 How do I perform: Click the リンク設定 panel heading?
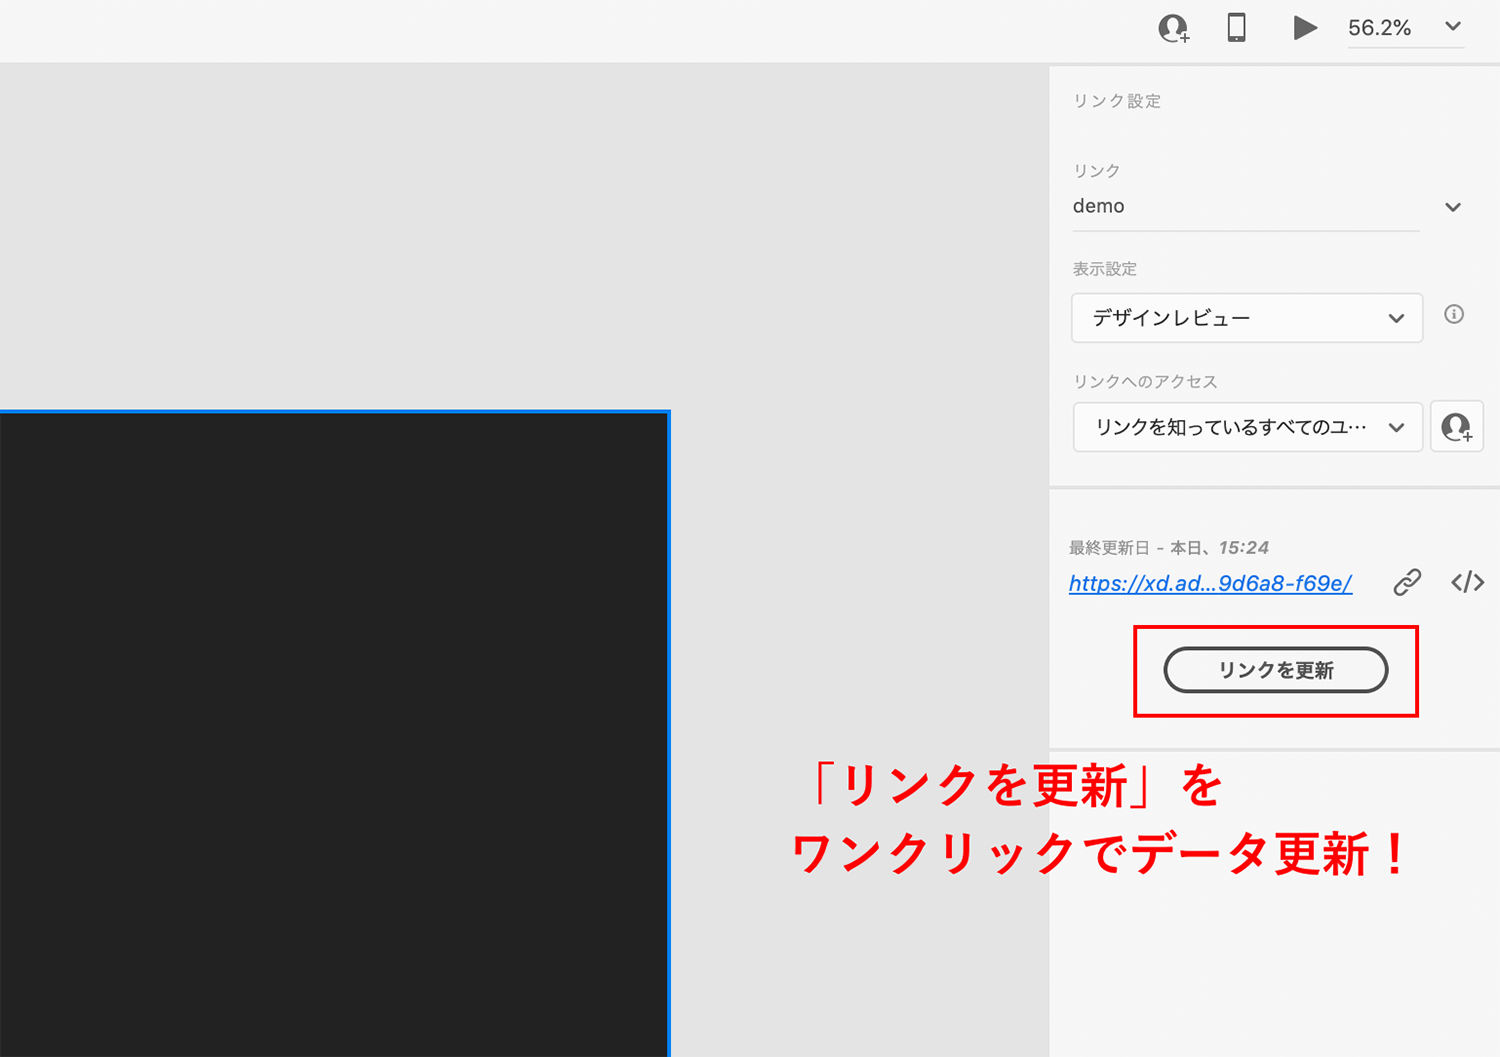pos(1117,101)
